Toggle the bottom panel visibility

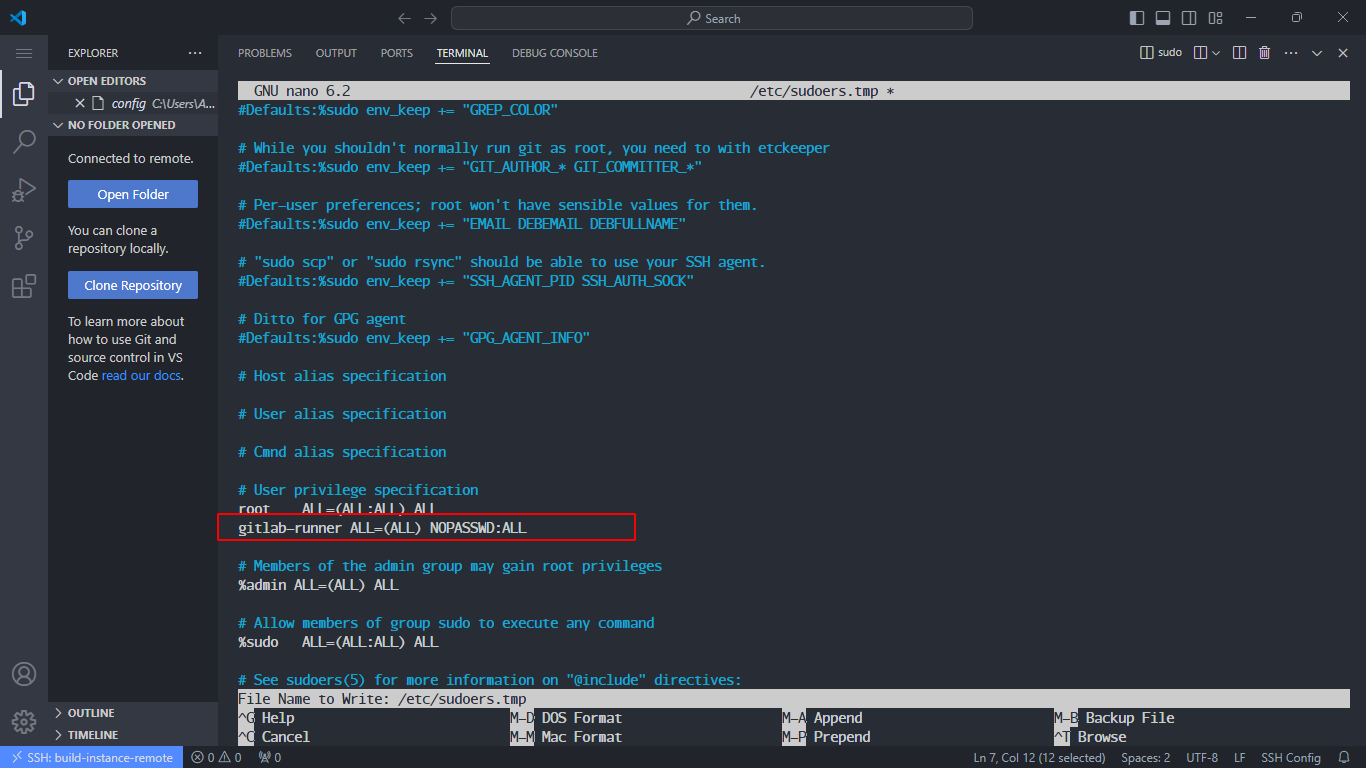click(1163, 18)
